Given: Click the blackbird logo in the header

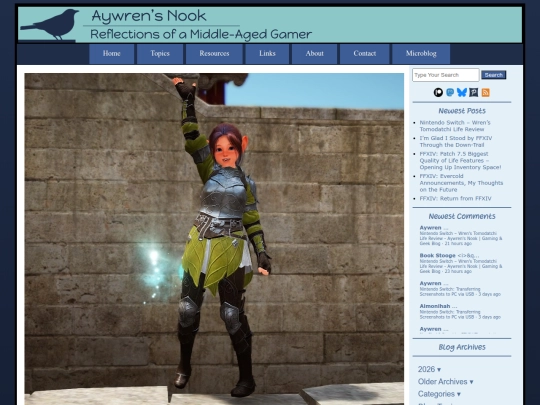Looking at the screenshot, I should pyautogui.click(x=50, y=24).
